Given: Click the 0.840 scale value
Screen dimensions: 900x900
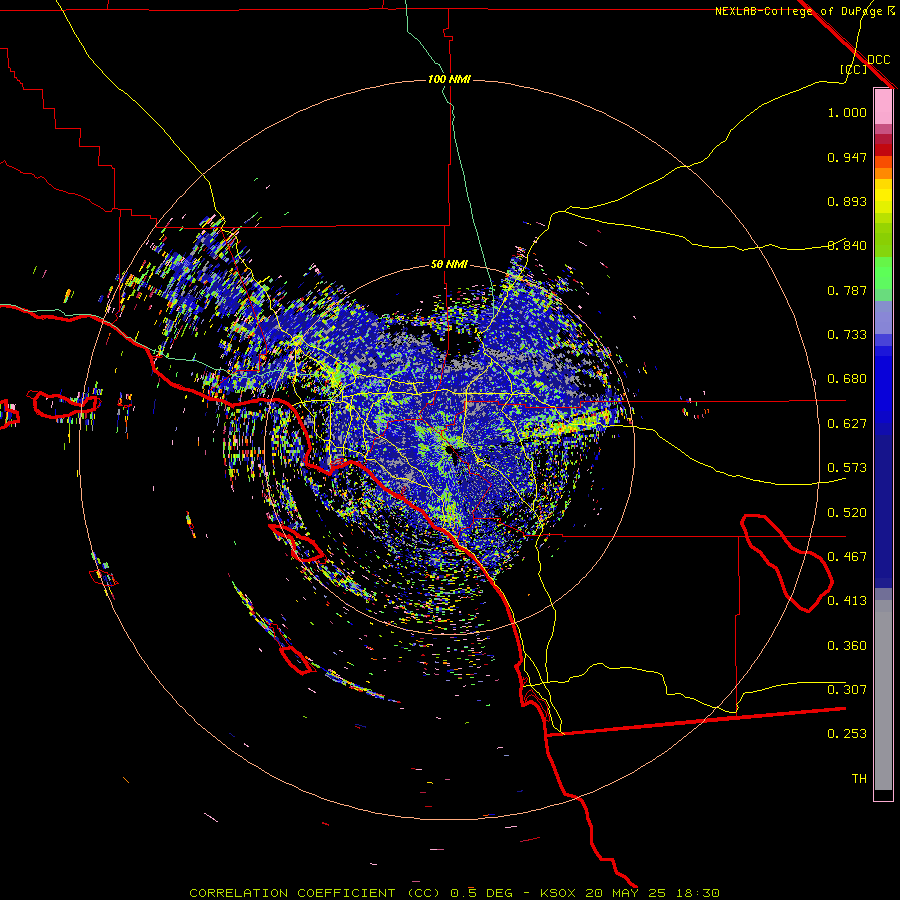Looking at the screenshot, I should (x=847, y=246).
